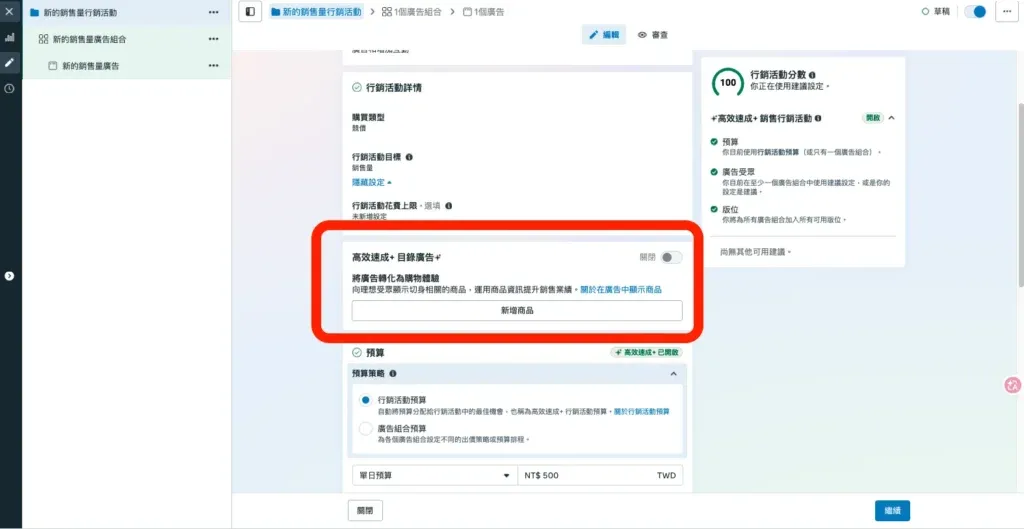Open the 關於在廣告中顯示商品 link

pos(621,289)
